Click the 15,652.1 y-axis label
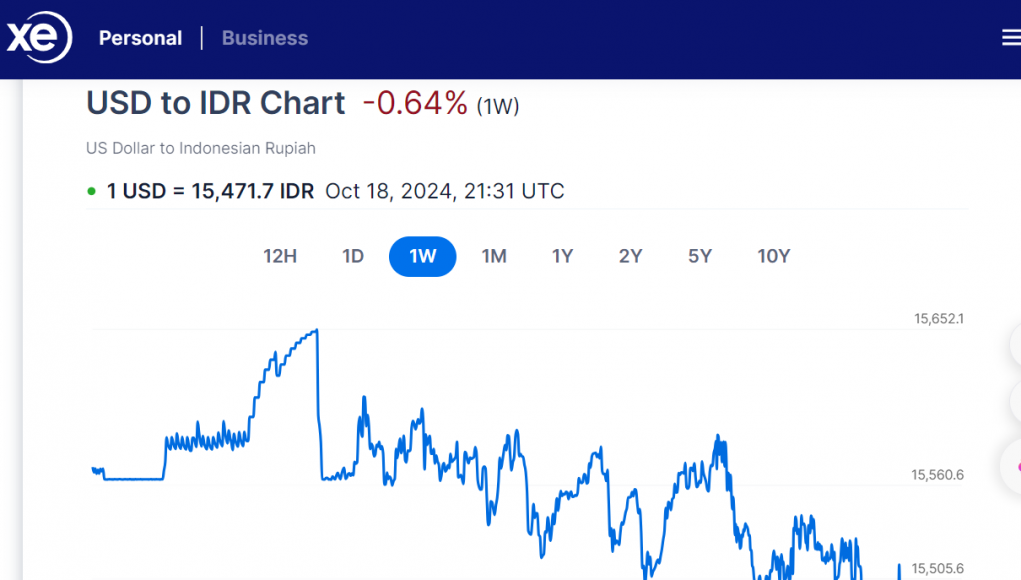Image resolution: width=1021 pixels, height=580 pixels. click(938, 319)
